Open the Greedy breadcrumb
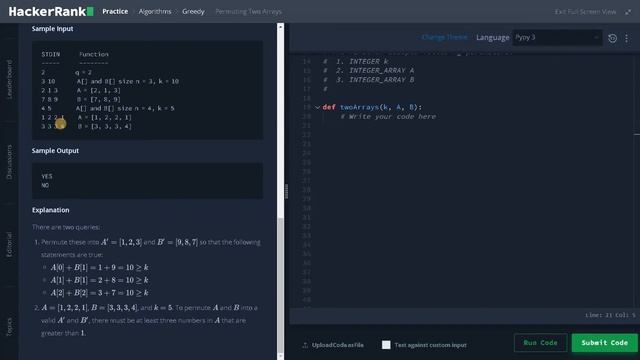The image size is (640, 360). pos(193,11)
